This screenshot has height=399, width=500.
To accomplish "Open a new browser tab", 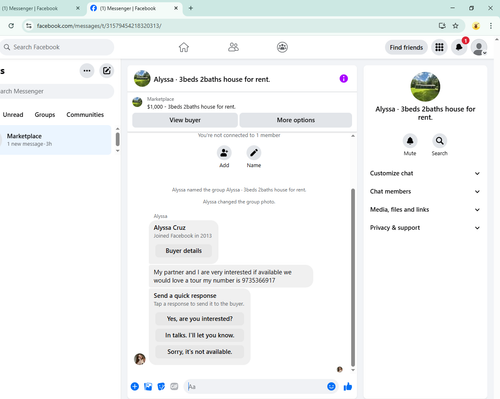I will point(191,8).
